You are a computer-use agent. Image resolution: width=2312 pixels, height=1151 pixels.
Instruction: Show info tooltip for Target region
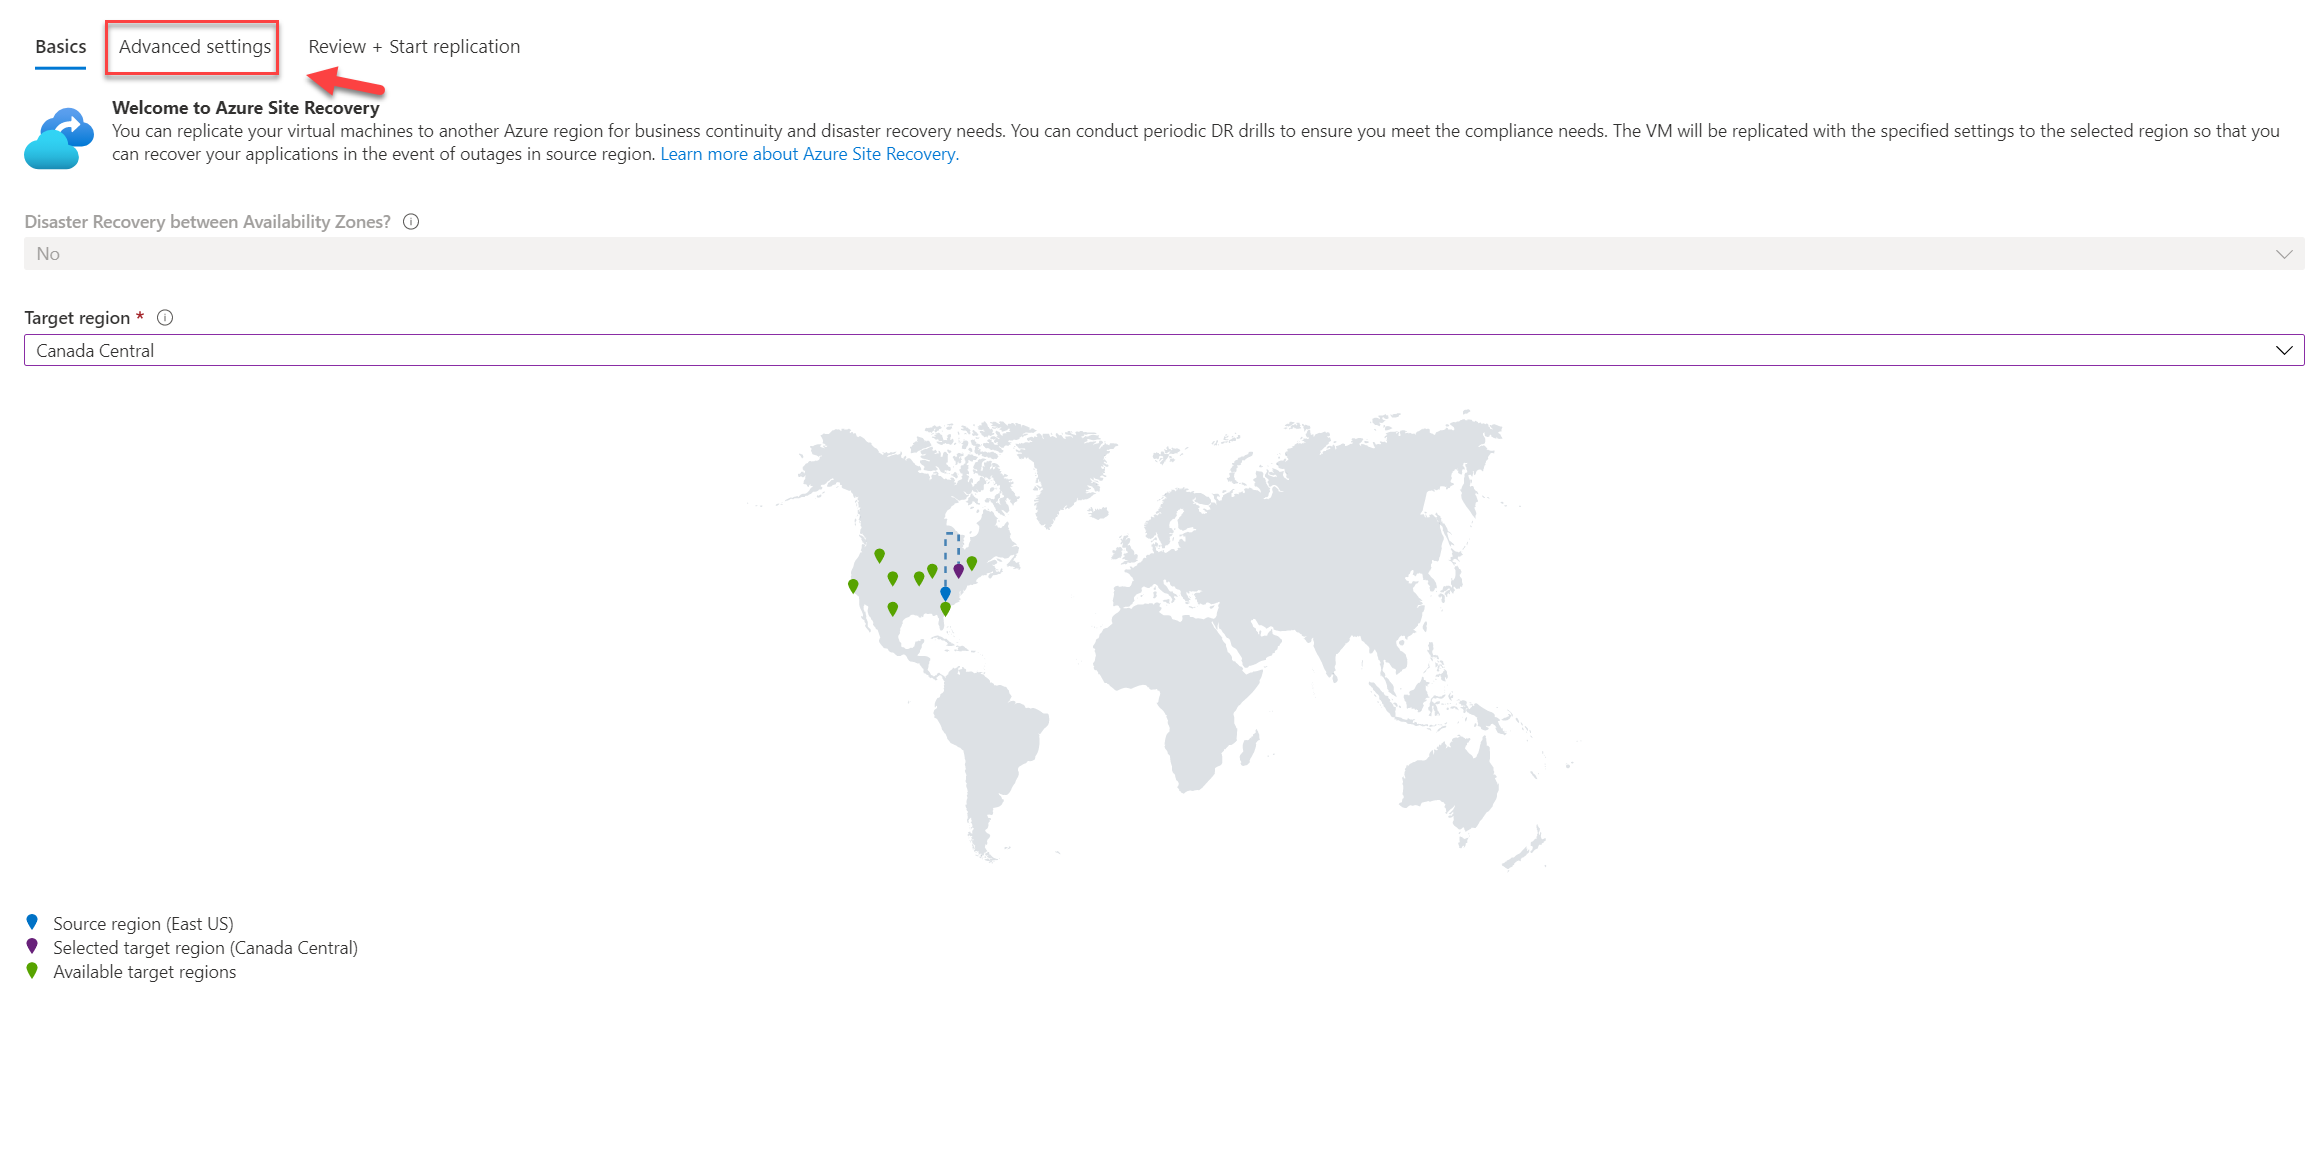[x=165, y=318]
